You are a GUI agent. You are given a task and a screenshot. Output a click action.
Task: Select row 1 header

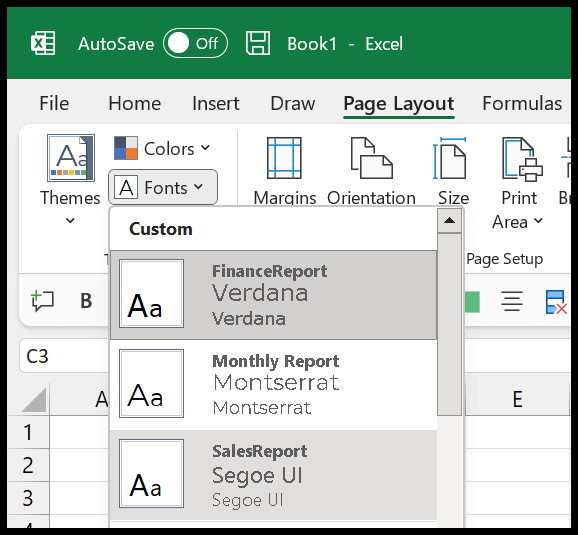point(28,432)
